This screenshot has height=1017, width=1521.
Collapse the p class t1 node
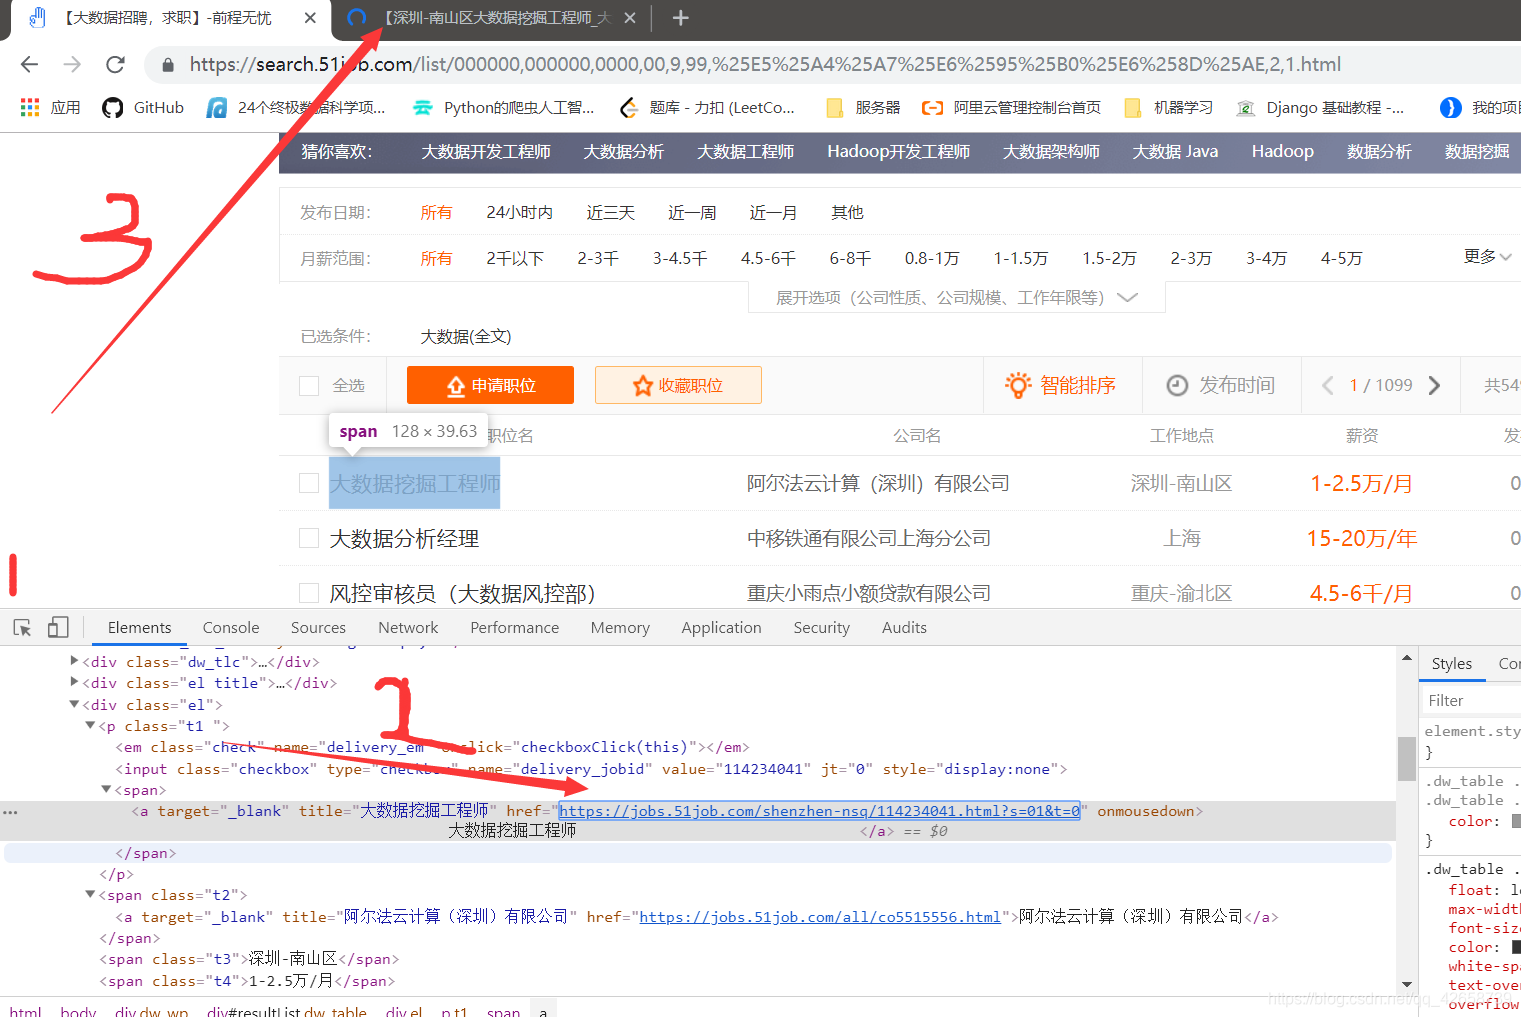(x=90, y=725)
